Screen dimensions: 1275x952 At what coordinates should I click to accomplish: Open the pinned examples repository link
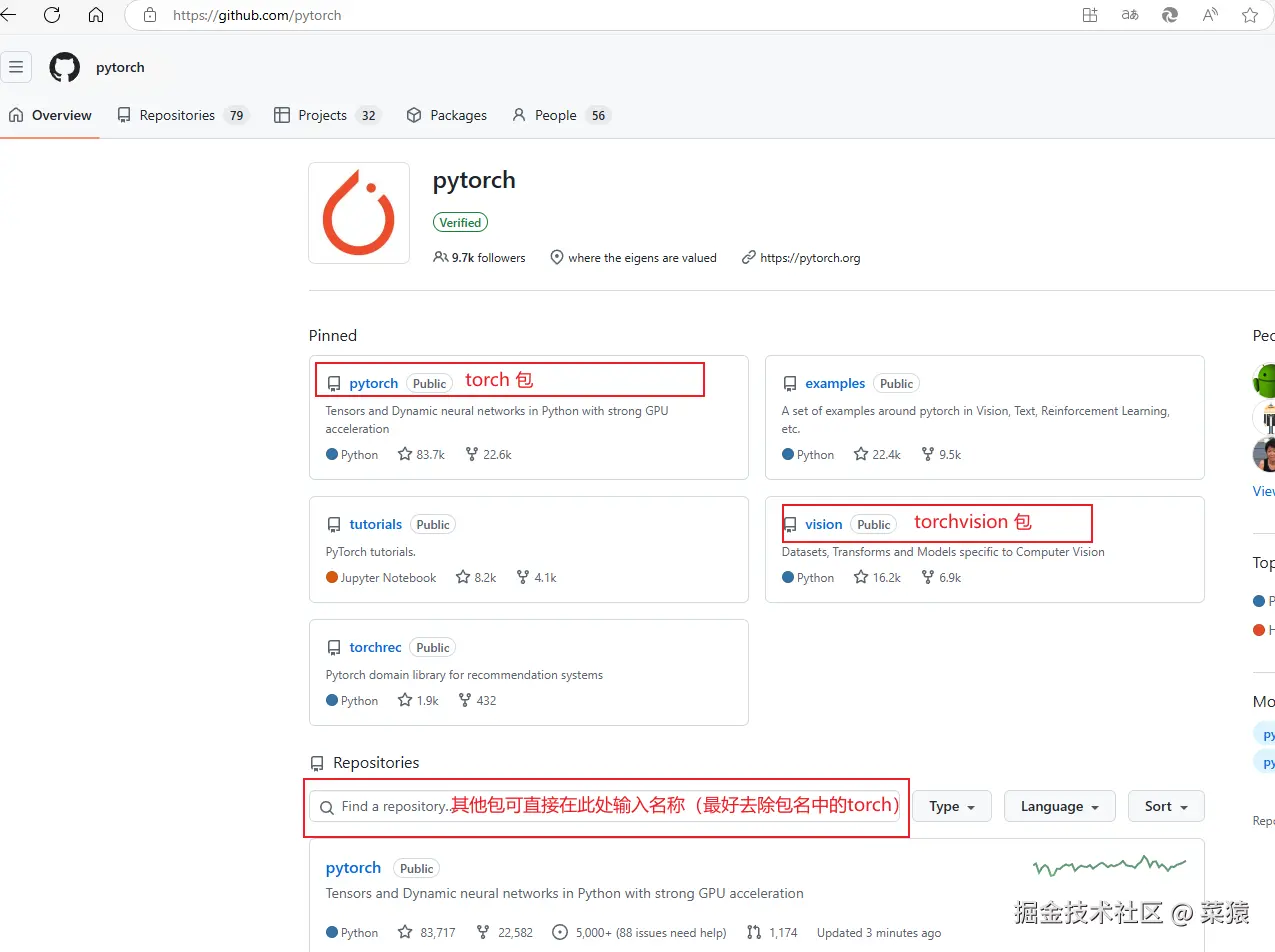pyautogui.click(x=835, y=383)
